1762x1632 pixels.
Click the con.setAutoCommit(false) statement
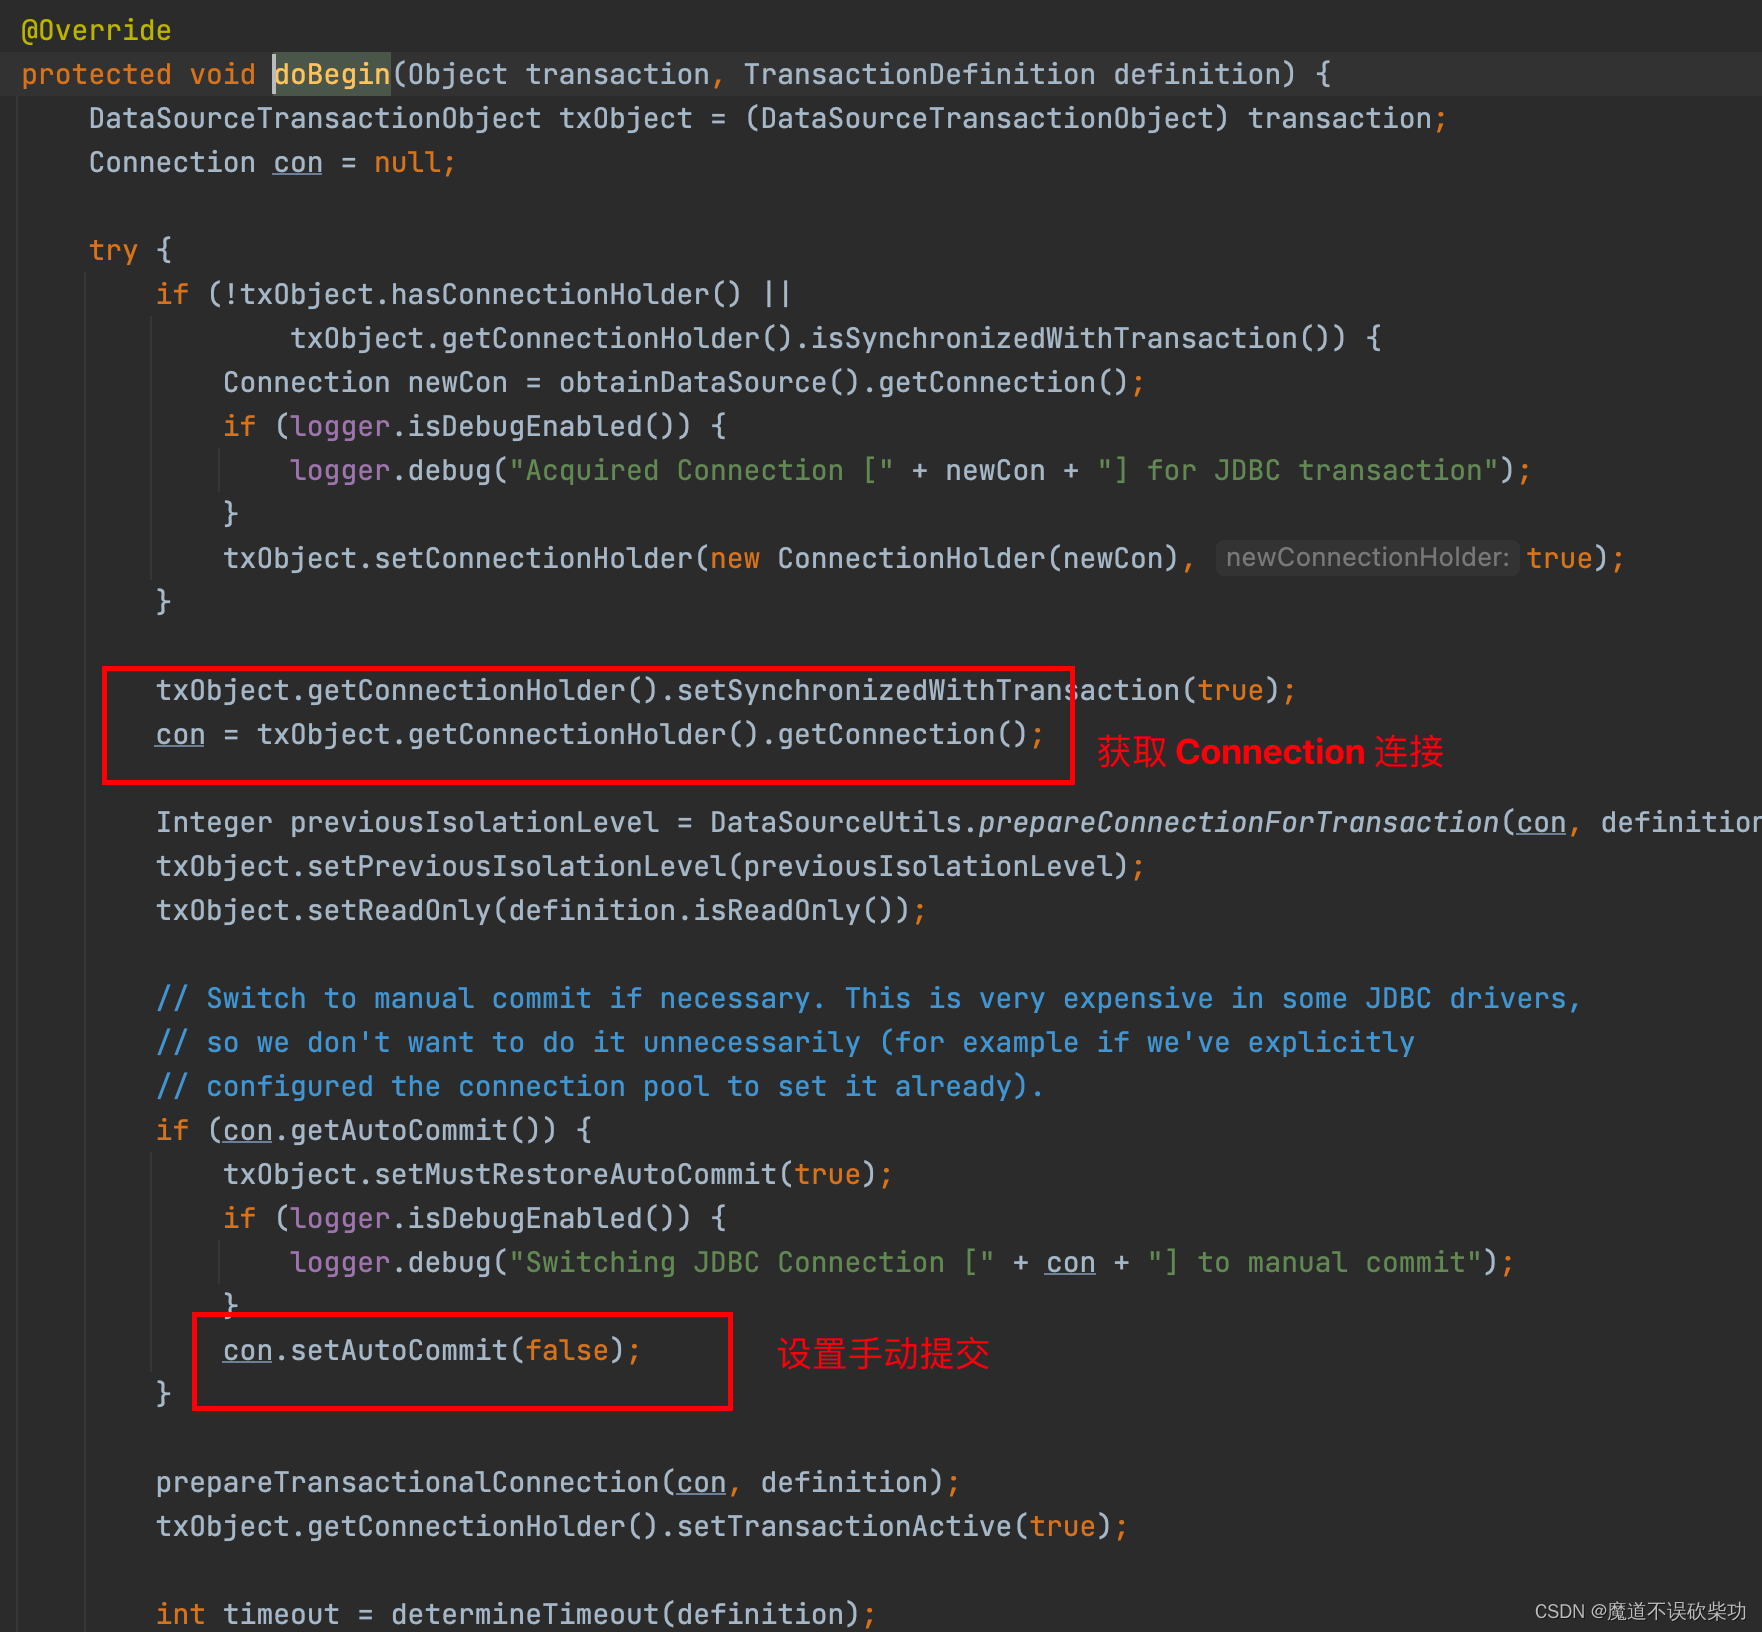coord(432,1351)
